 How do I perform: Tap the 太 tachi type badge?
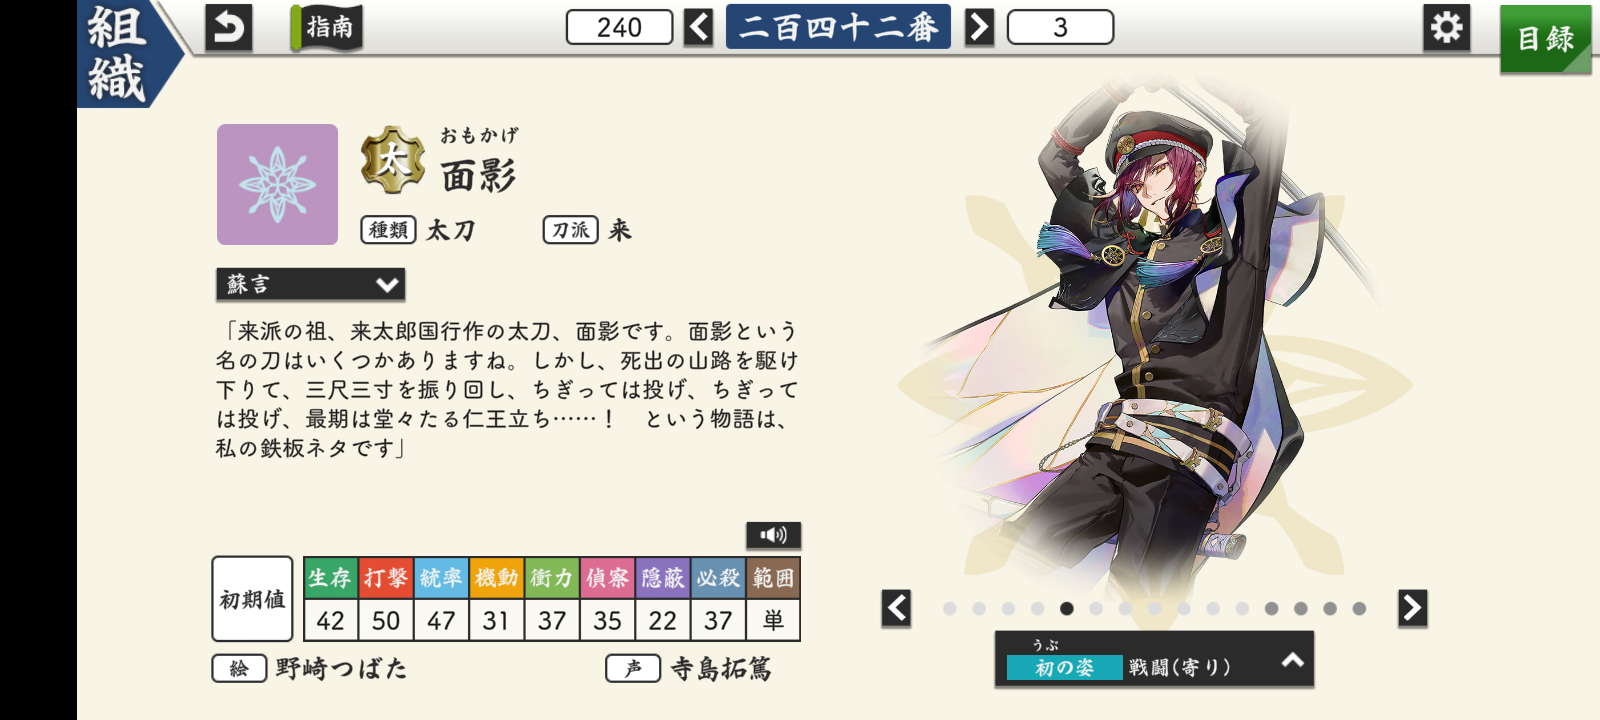[x=392, y=160]
